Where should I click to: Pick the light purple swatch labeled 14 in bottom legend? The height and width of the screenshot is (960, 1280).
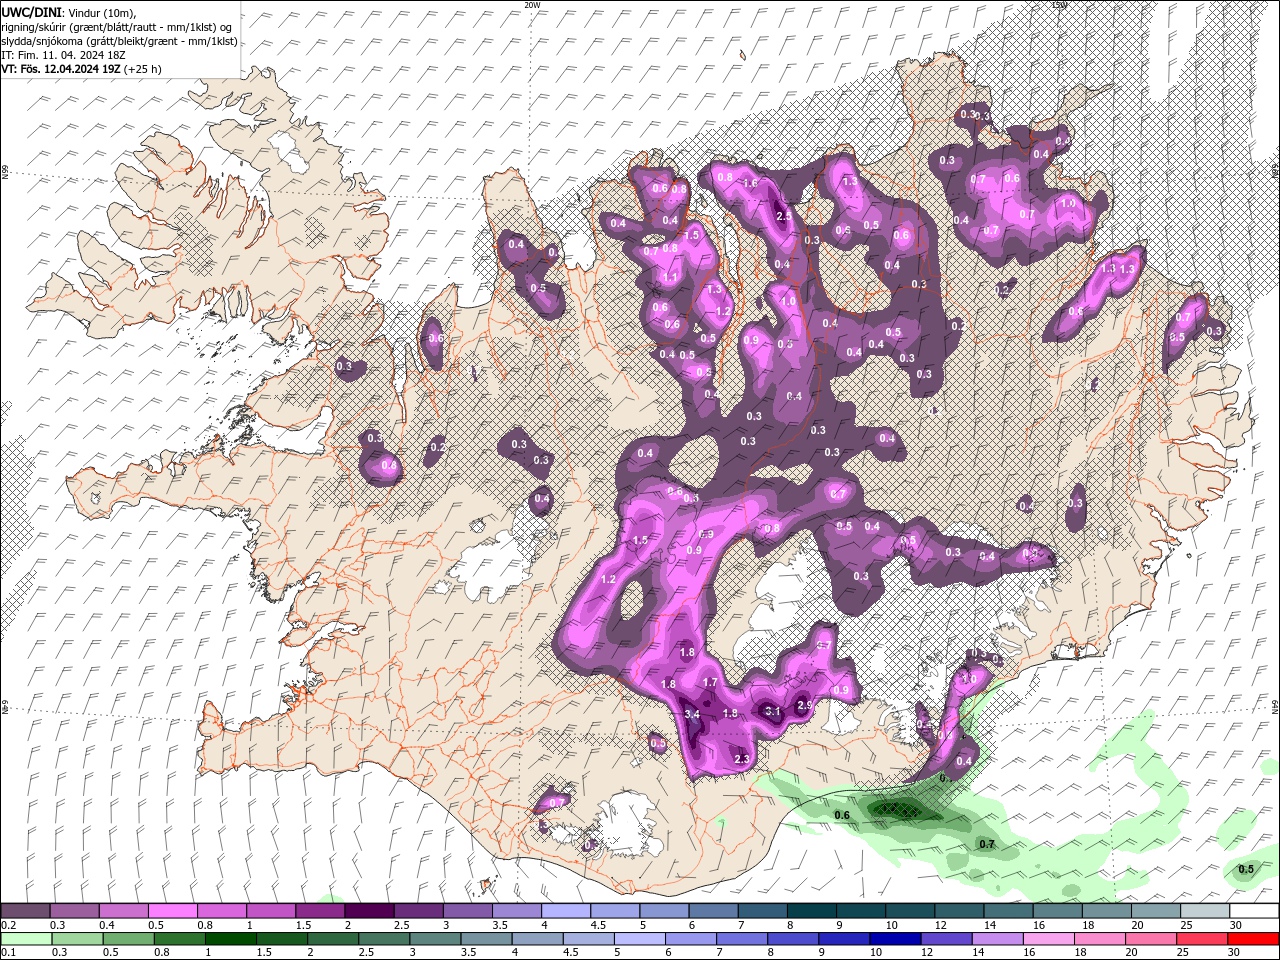coord(998,939)
